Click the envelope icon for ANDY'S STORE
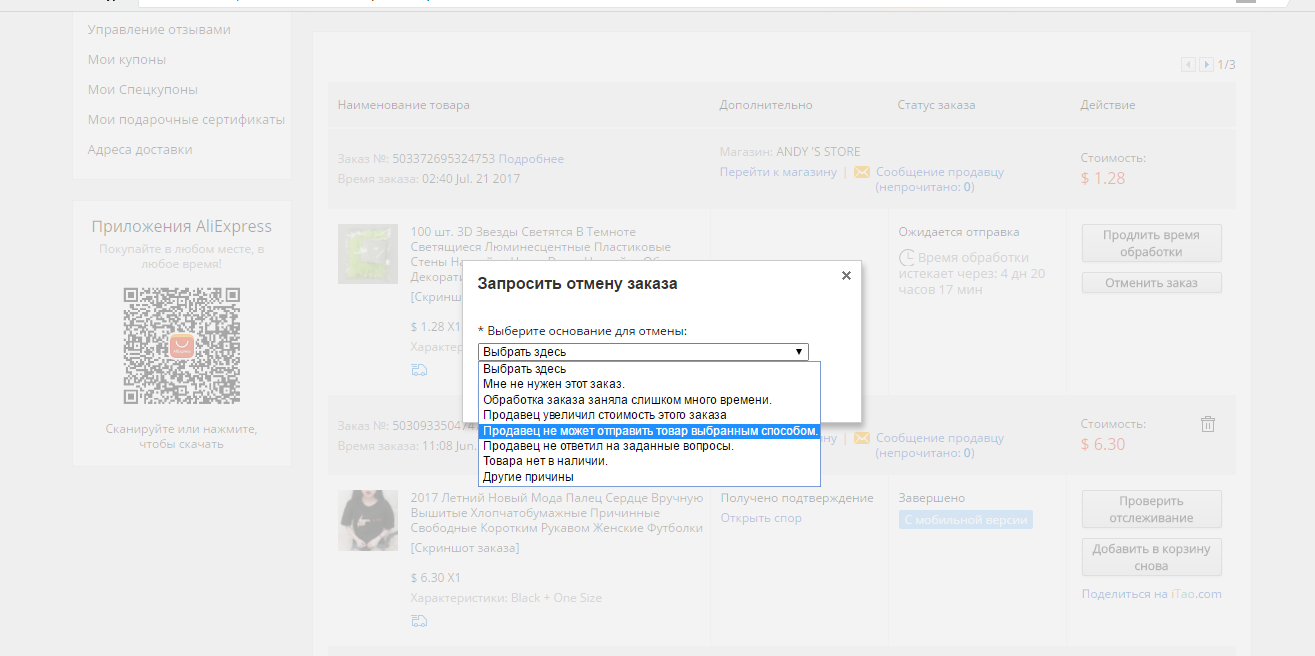This screenshot has width=1315, height=656. [x=861, y=172]
